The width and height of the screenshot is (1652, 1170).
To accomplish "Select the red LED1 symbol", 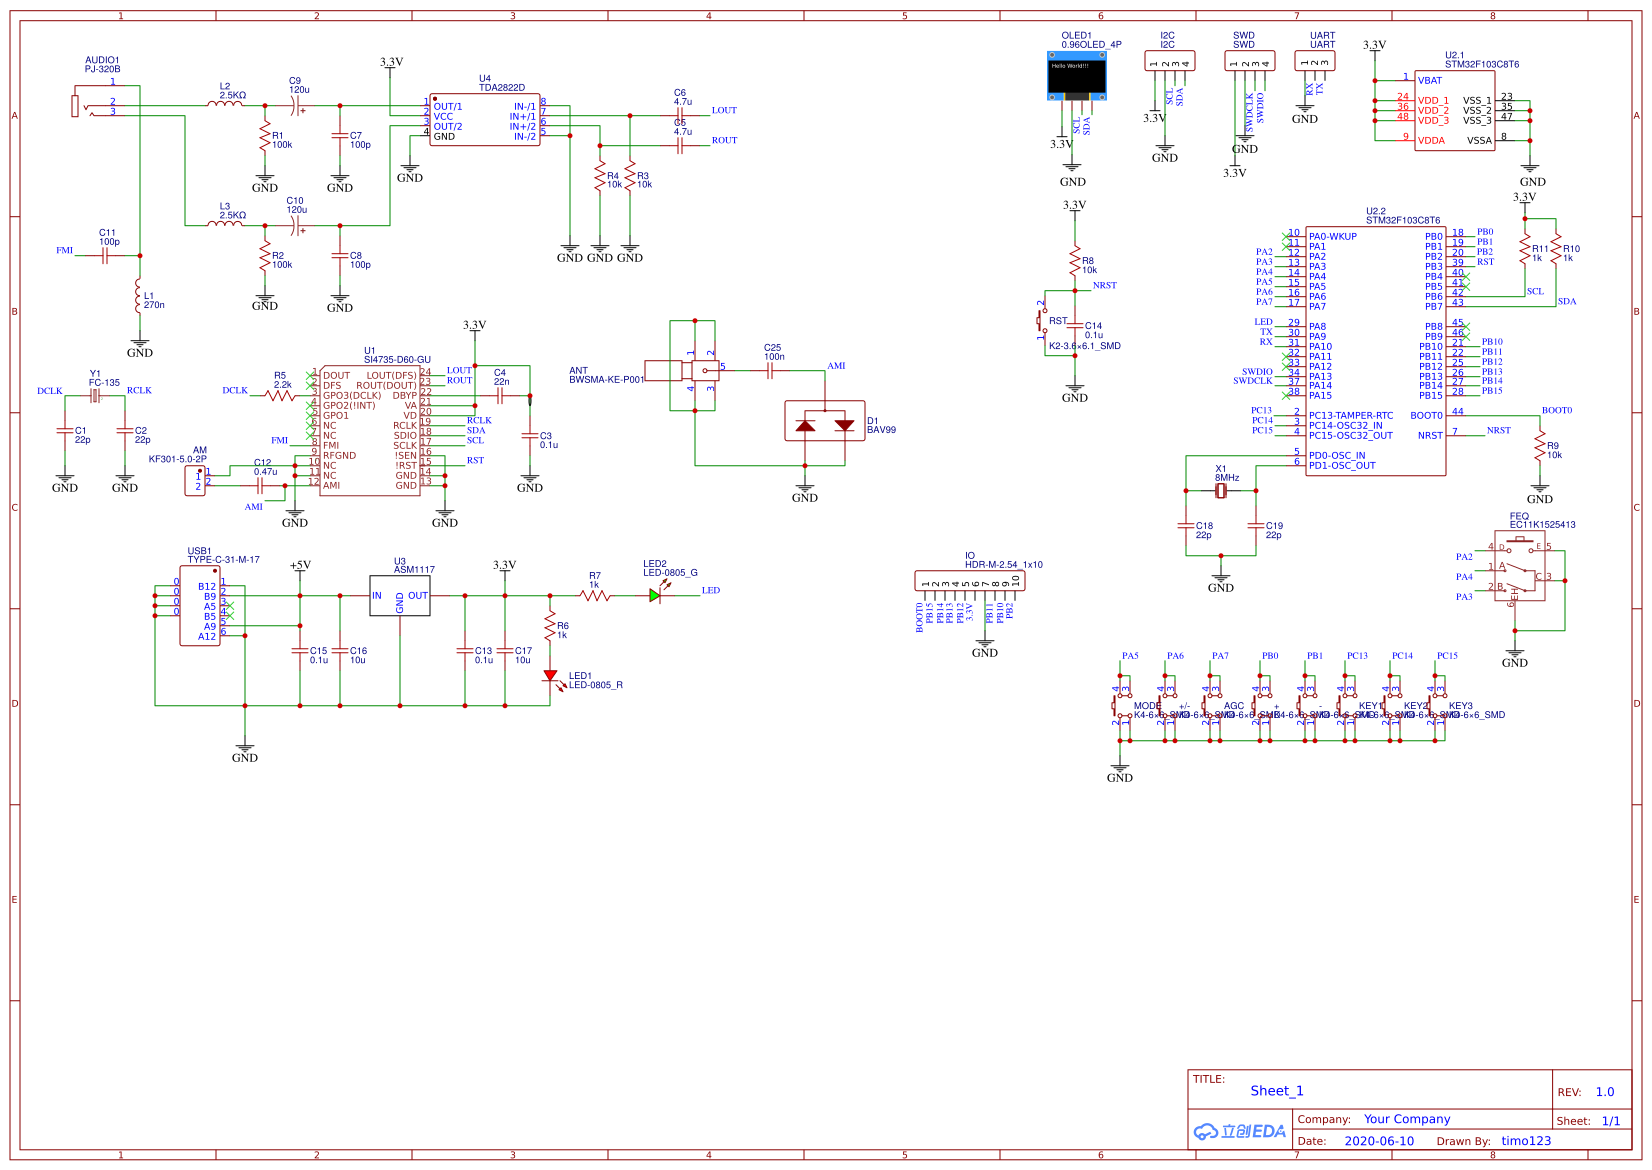I will tap(550, 676).
